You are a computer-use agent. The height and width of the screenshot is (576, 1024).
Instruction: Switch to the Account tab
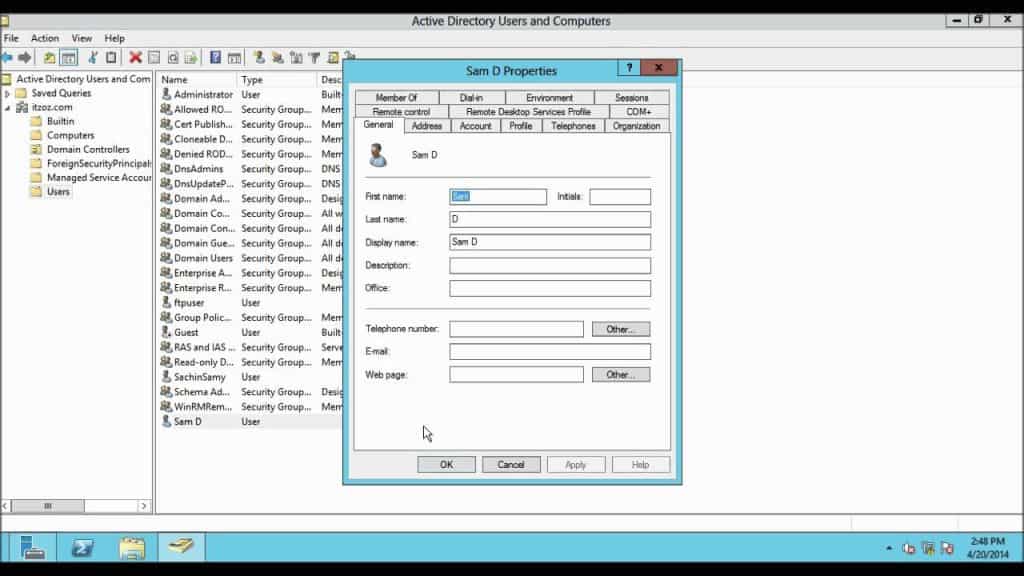click(x=475, y=126)
